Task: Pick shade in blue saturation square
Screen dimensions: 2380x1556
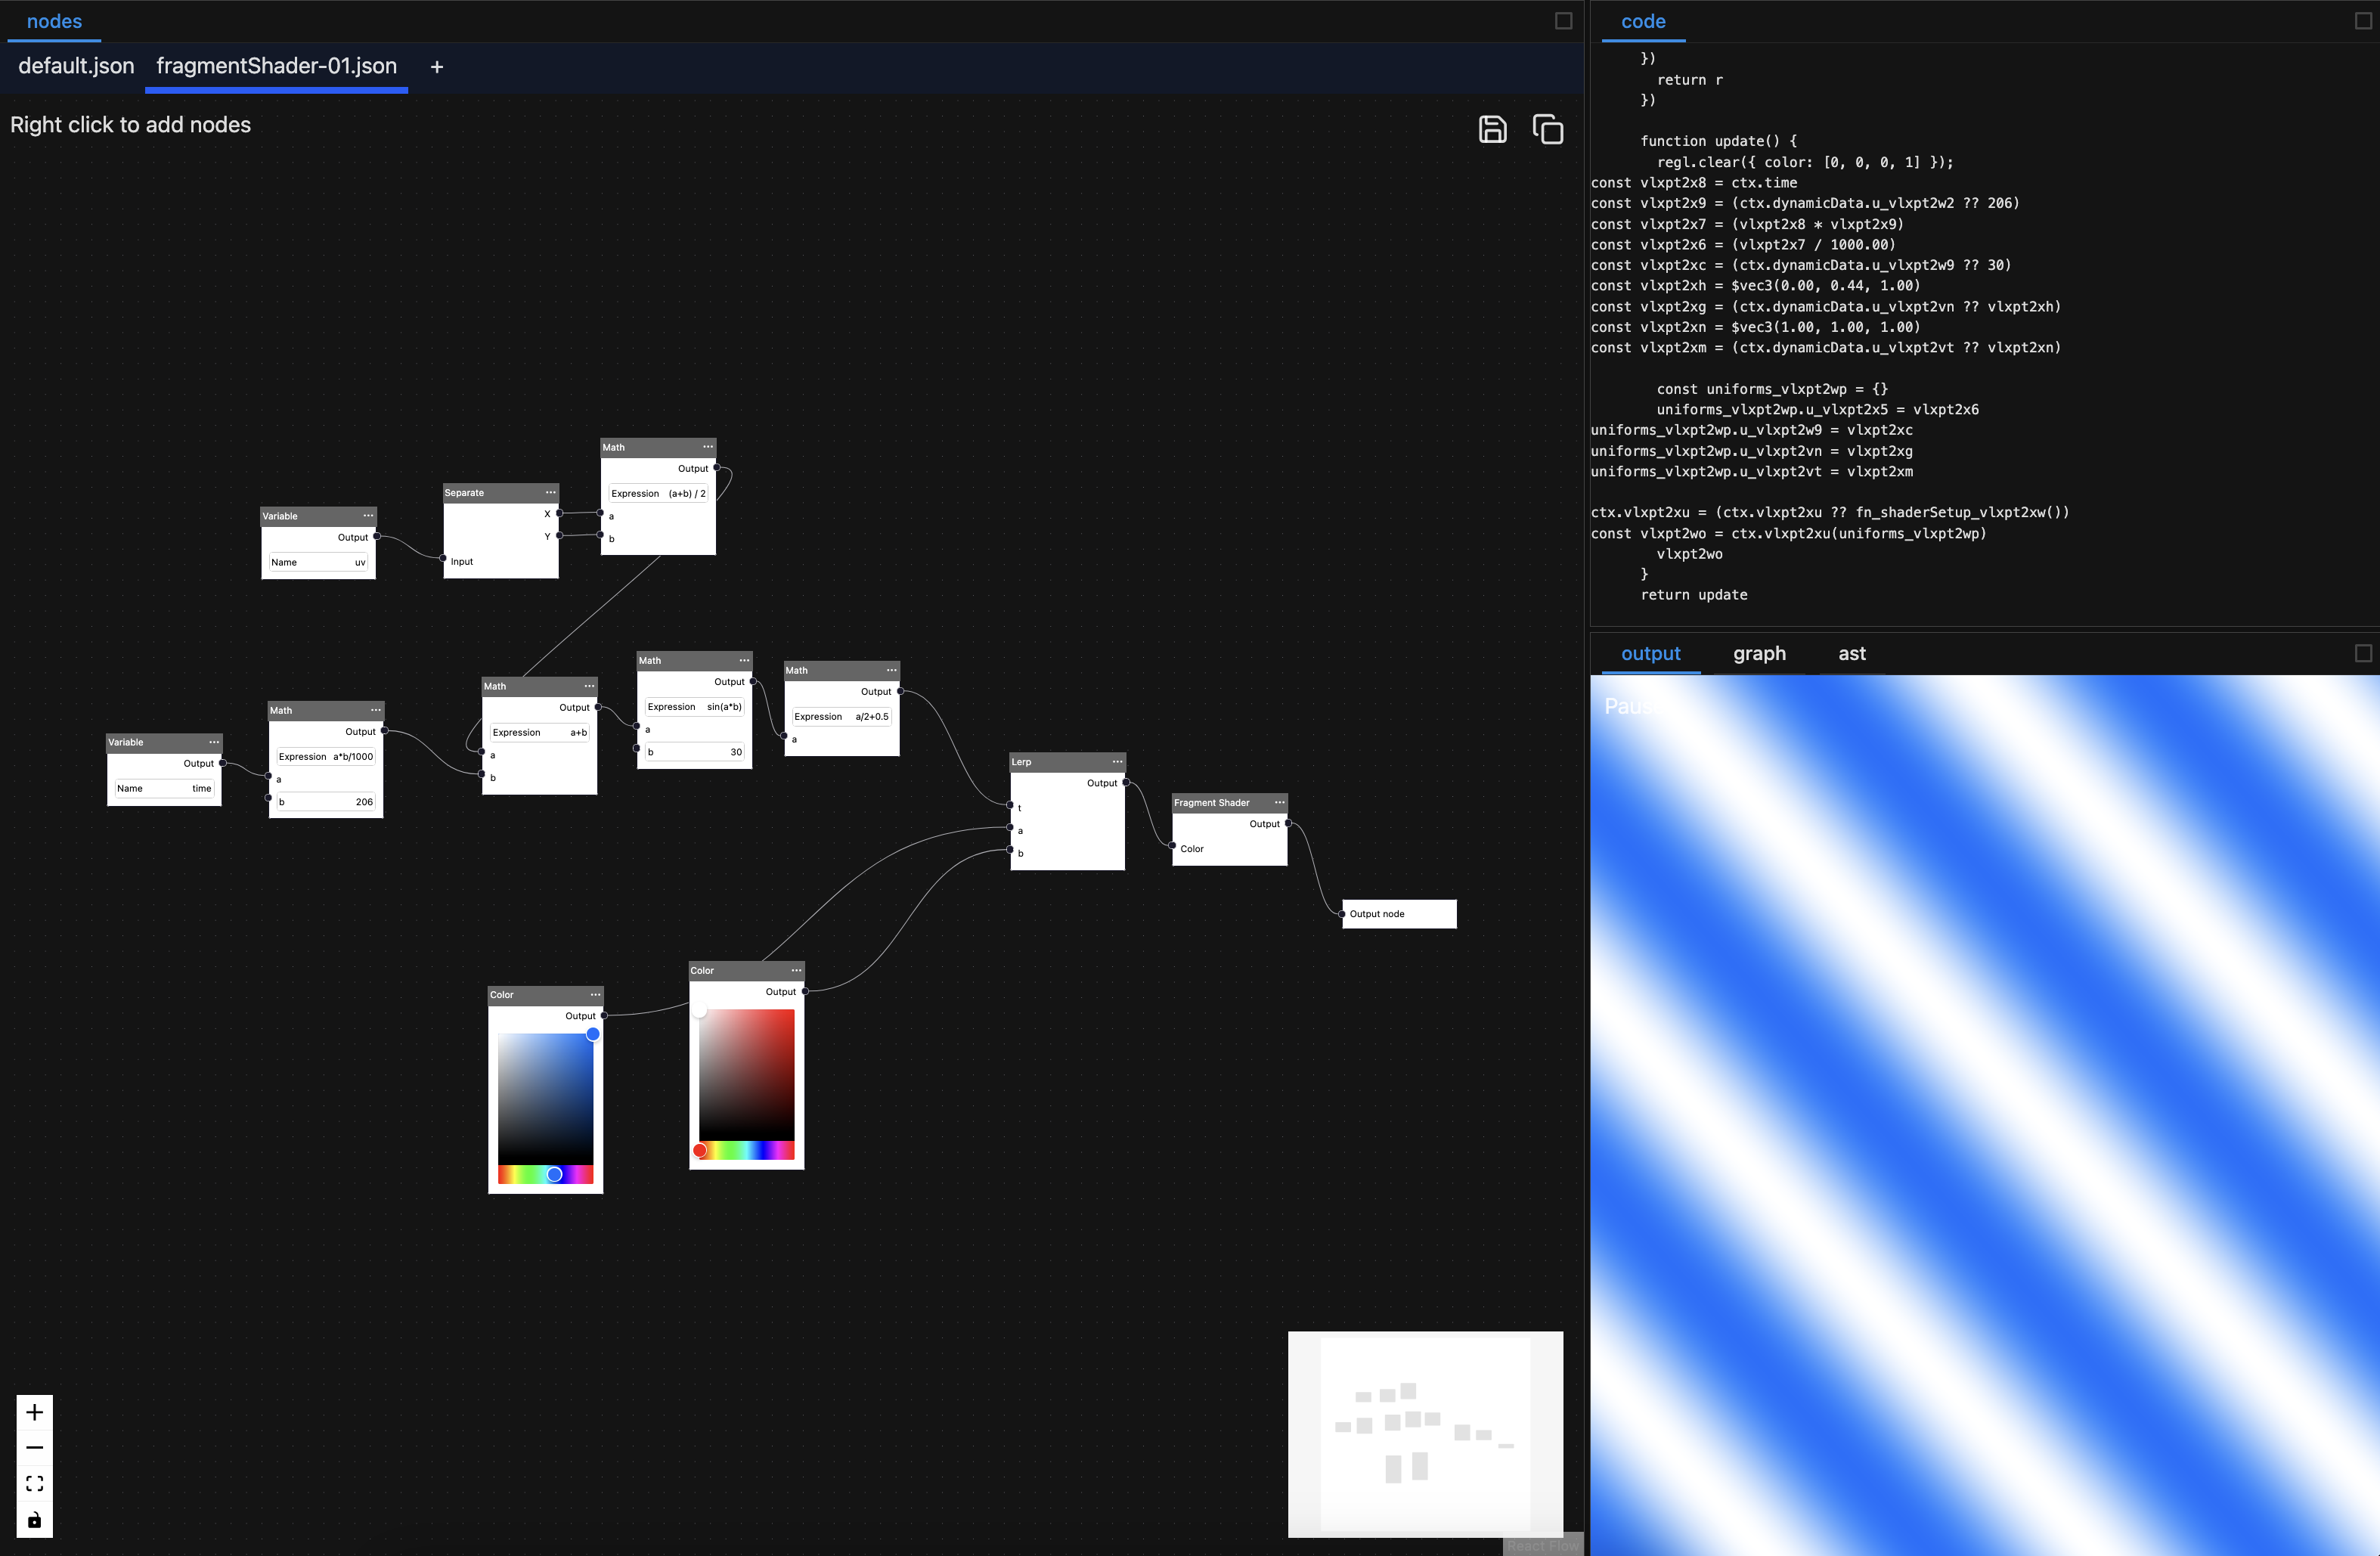Action: (545, 1098)
